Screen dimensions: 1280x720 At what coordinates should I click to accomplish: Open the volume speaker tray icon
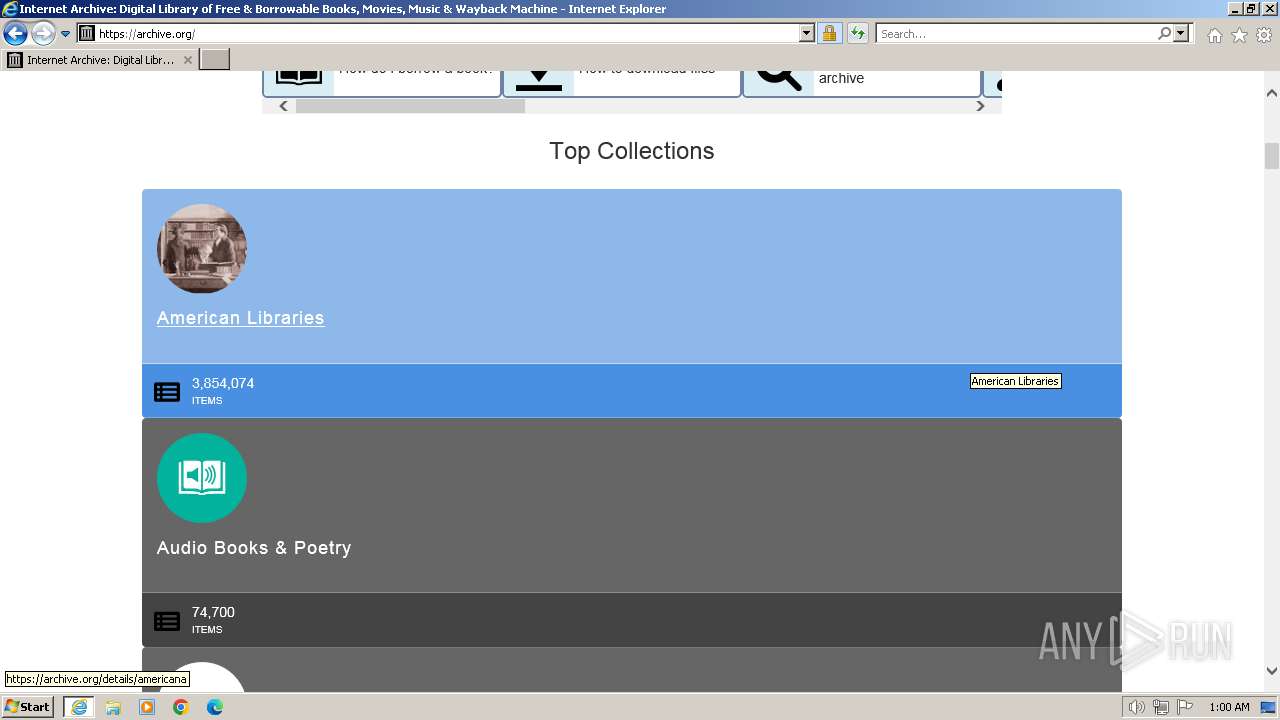[x=1137, y=707]
